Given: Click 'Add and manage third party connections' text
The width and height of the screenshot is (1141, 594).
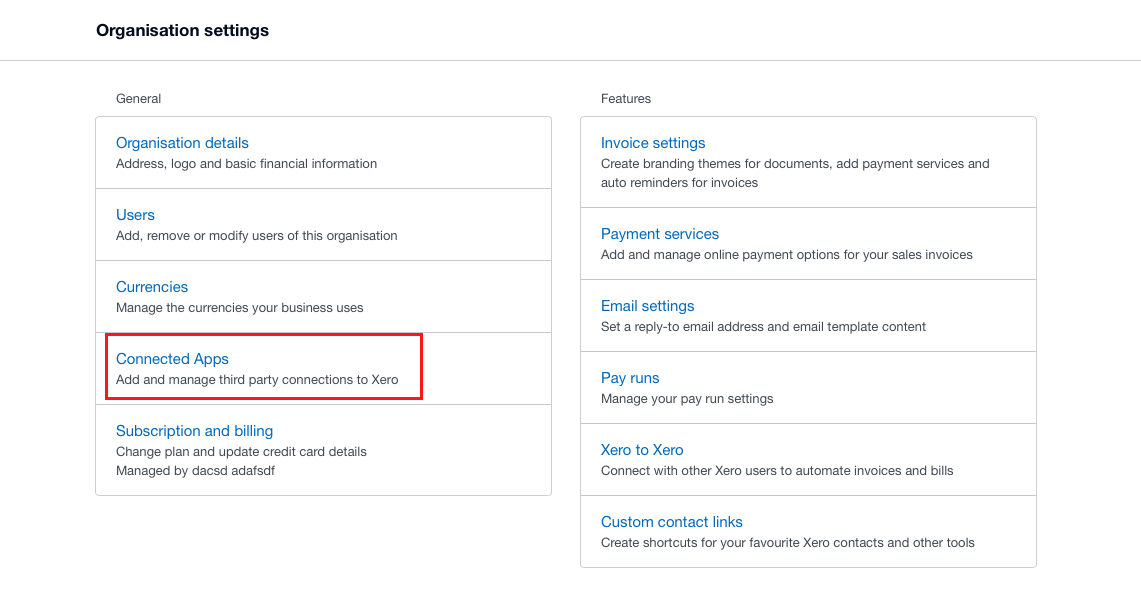Looking at the screenshot, I should click(x=257, y=380).
